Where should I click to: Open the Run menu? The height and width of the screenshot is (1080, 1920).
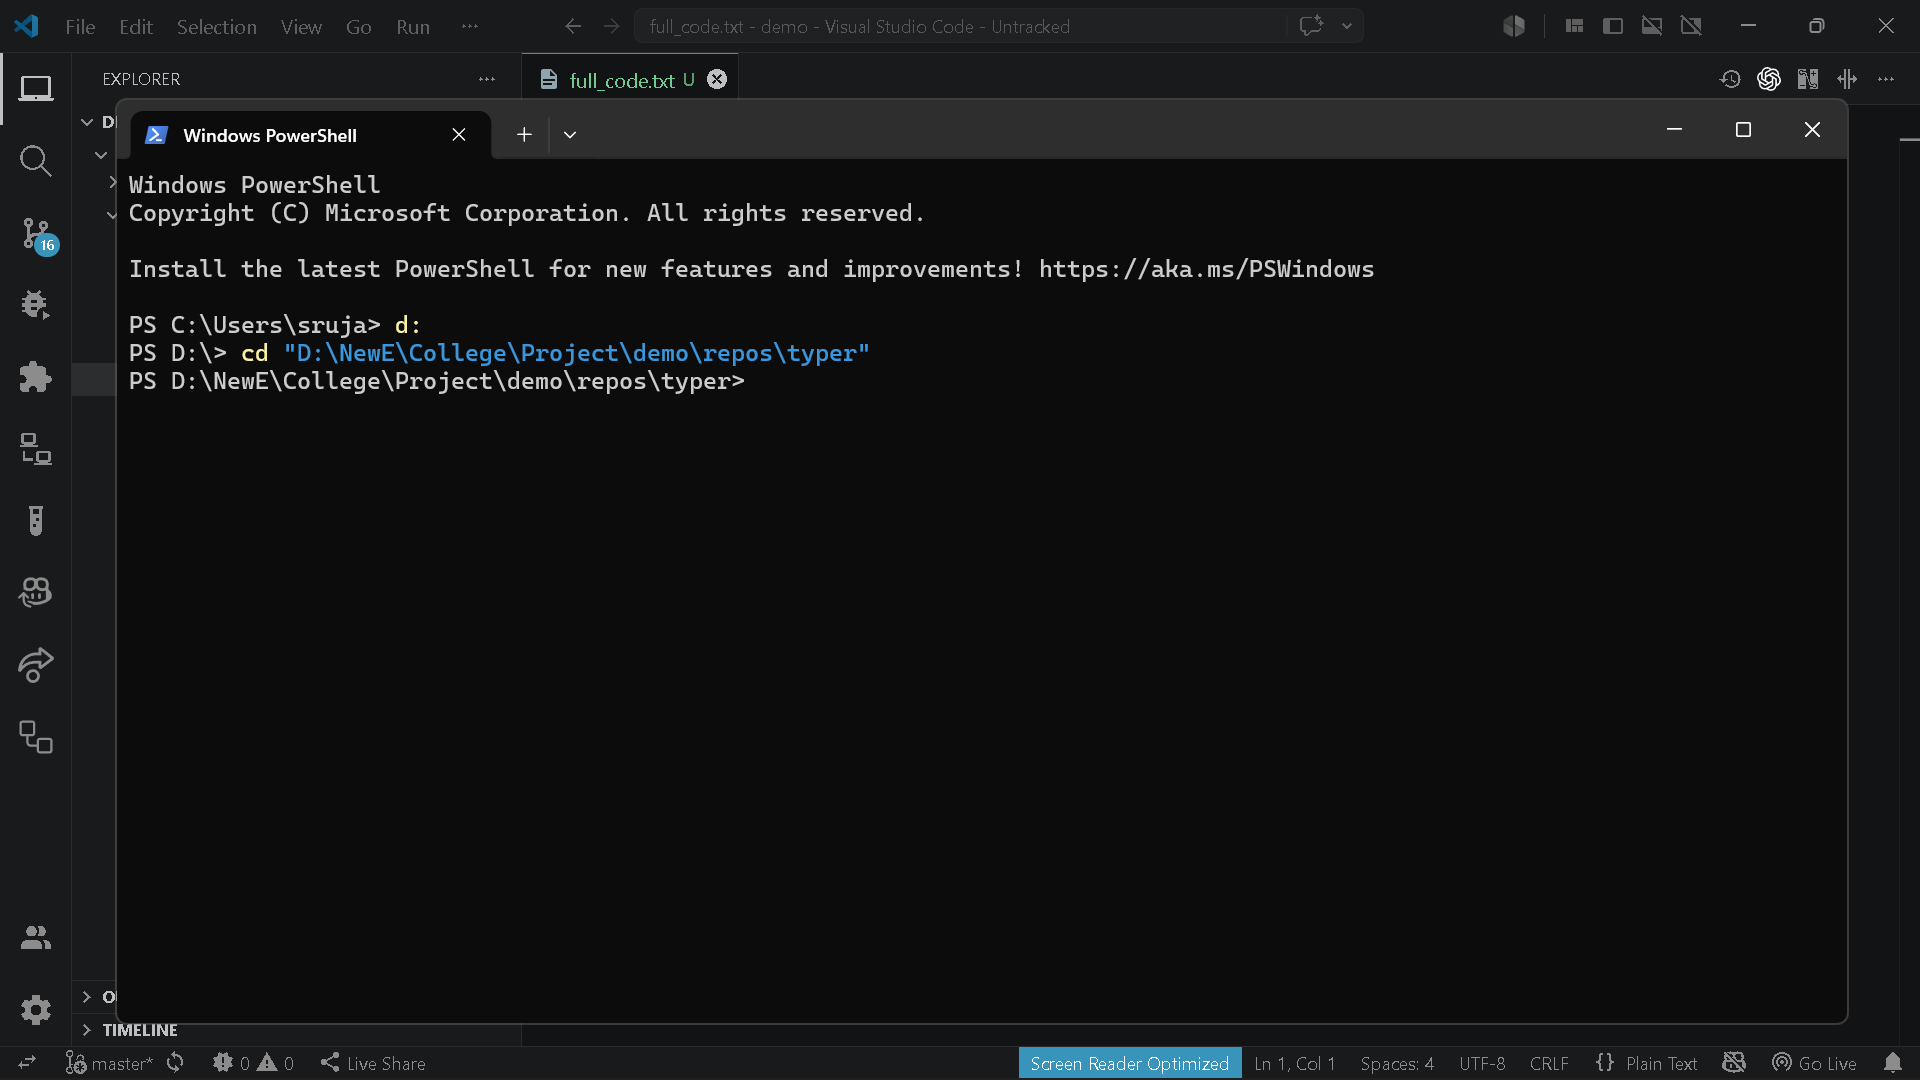(413, 27)
